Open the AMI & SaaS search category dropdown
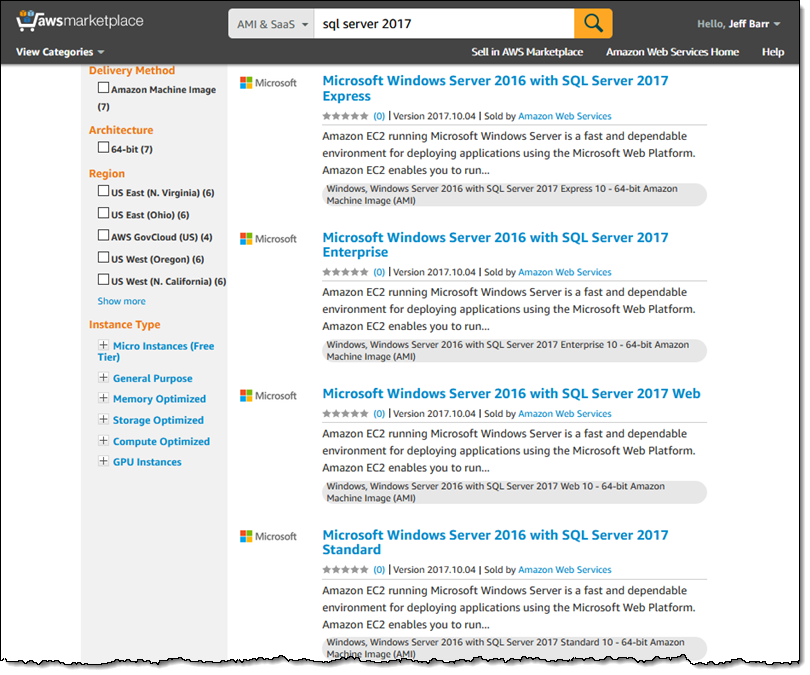Viewport: 810px width, 675px height. pyautogui.click(x=270, y=24)
